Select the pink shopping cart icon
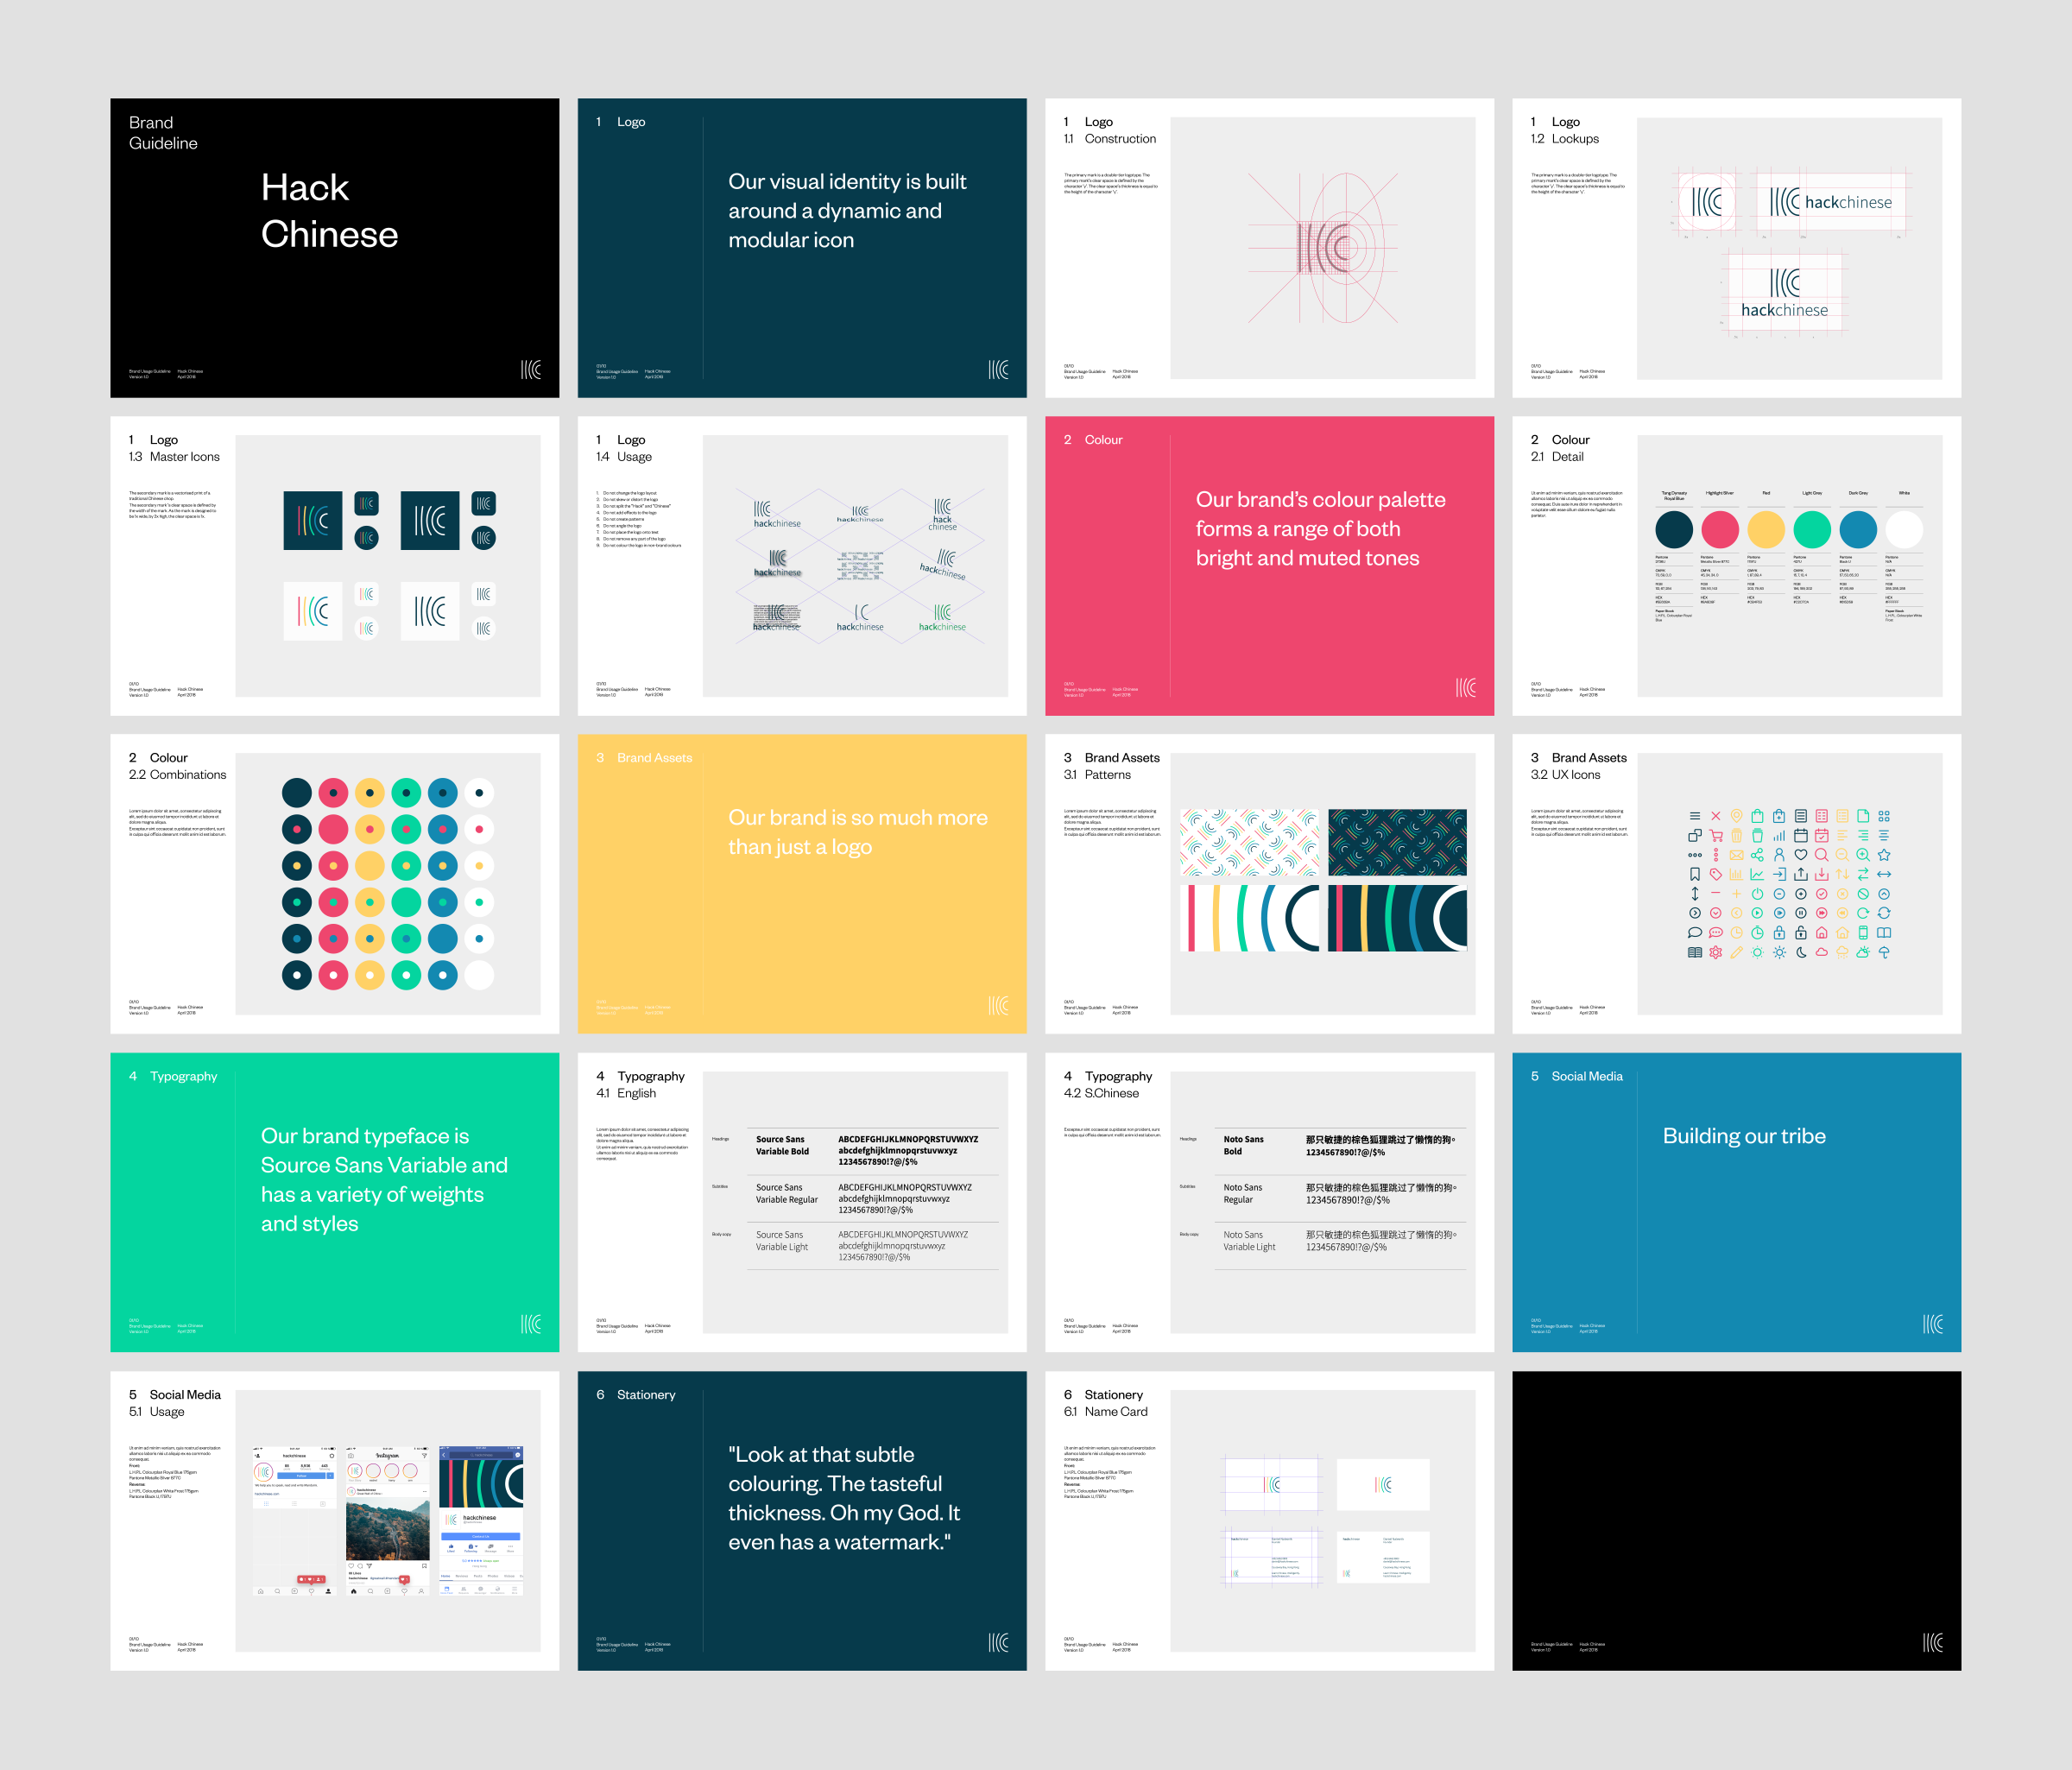2072x1770 pixels. click(x=1716, y=836)
